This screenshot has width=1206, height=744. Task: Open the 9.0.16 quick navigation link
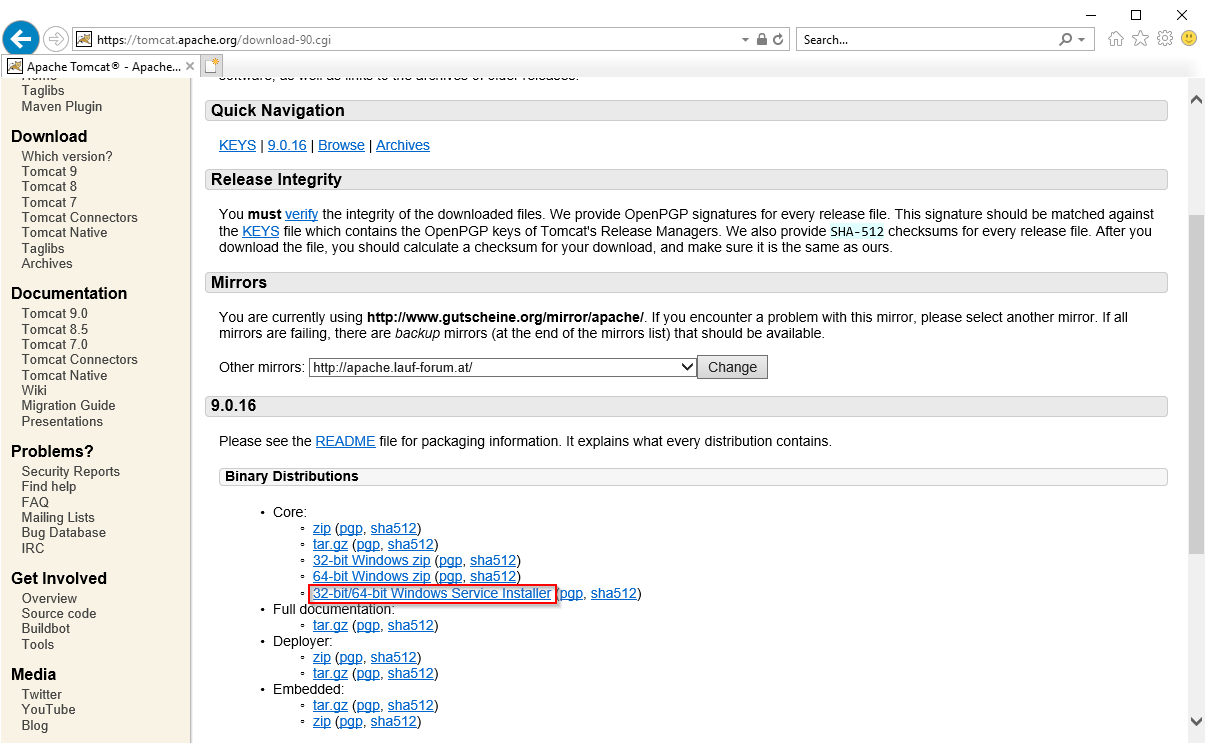click(x=287, y=145)
